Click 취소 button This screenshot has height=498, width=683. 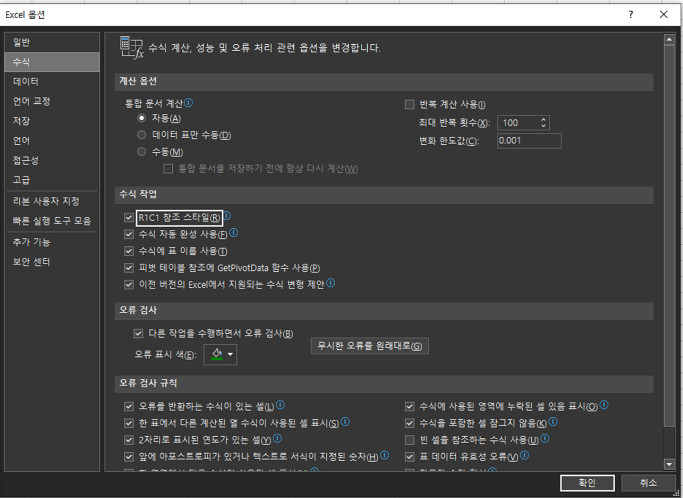click(x=648, y=483)
